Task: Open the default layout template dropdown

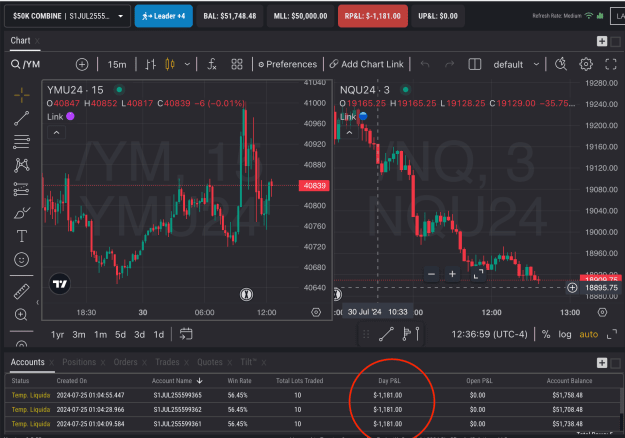Action: (x=516, y=64)
